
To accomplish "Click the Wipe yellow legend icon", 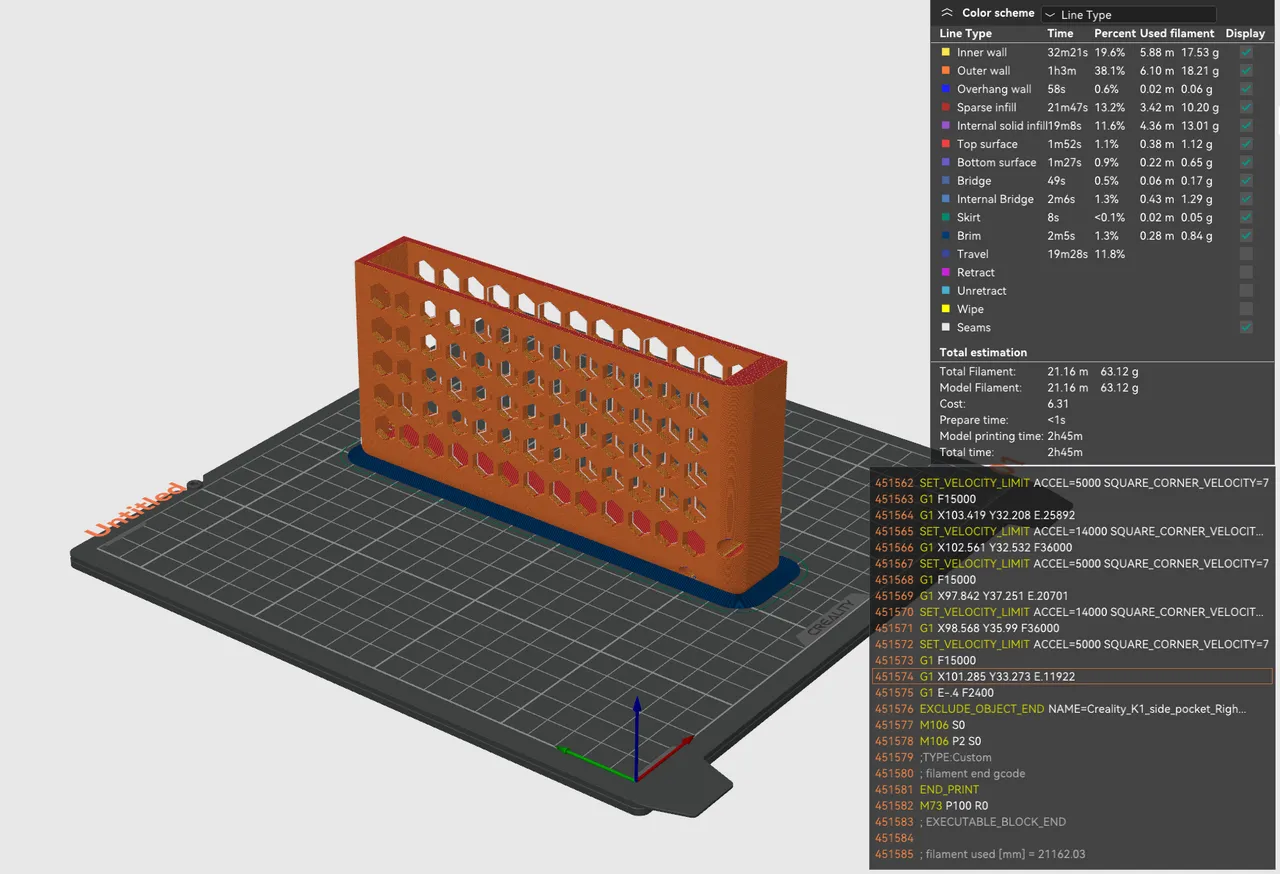I will click(x=944, y=309).
